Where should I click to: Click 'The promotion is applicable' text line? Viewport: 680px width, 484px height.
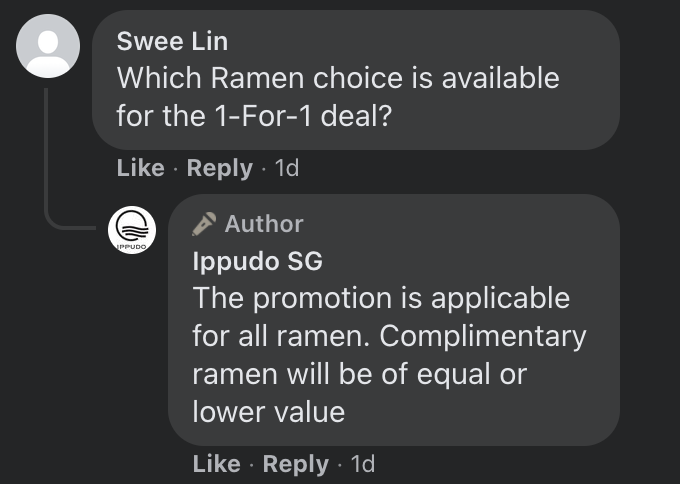click(381, 298)
